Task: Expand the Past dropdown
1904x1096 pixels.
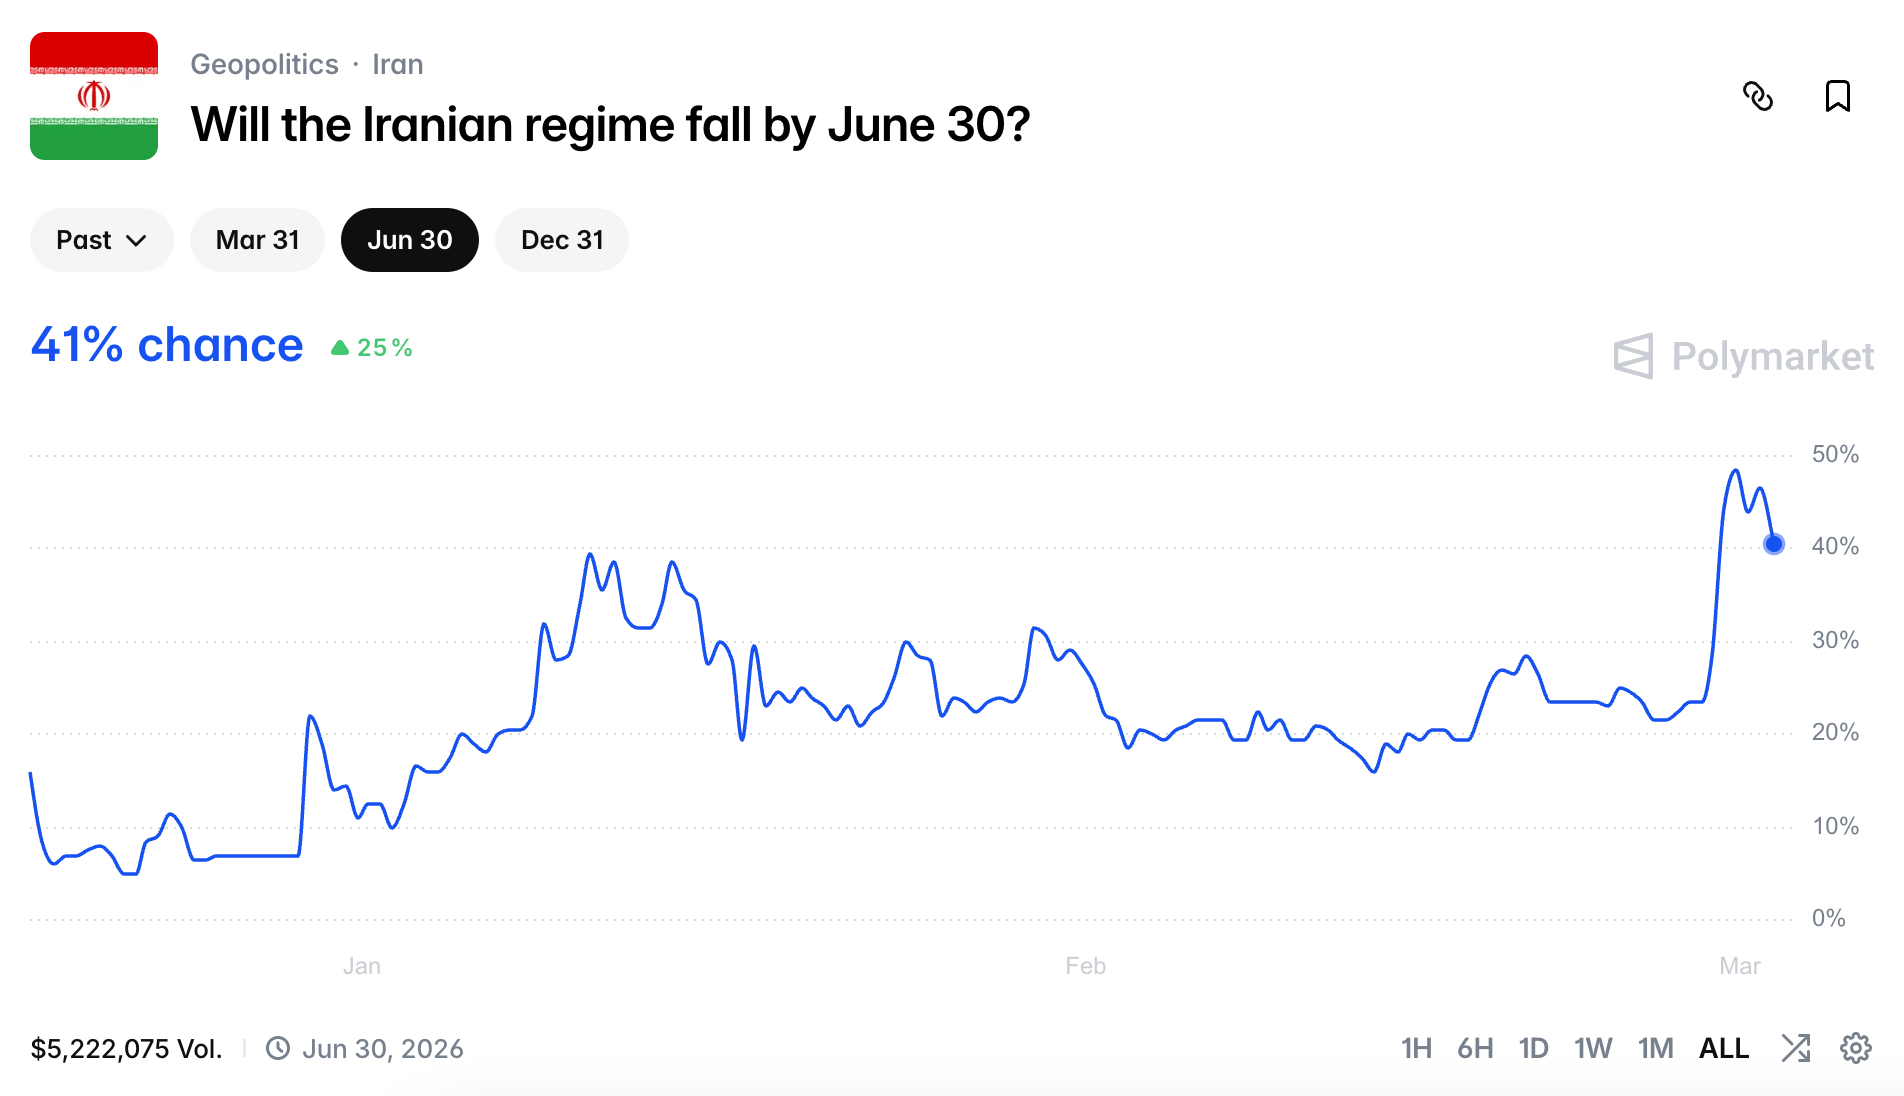Action: (x=102, y=240)
